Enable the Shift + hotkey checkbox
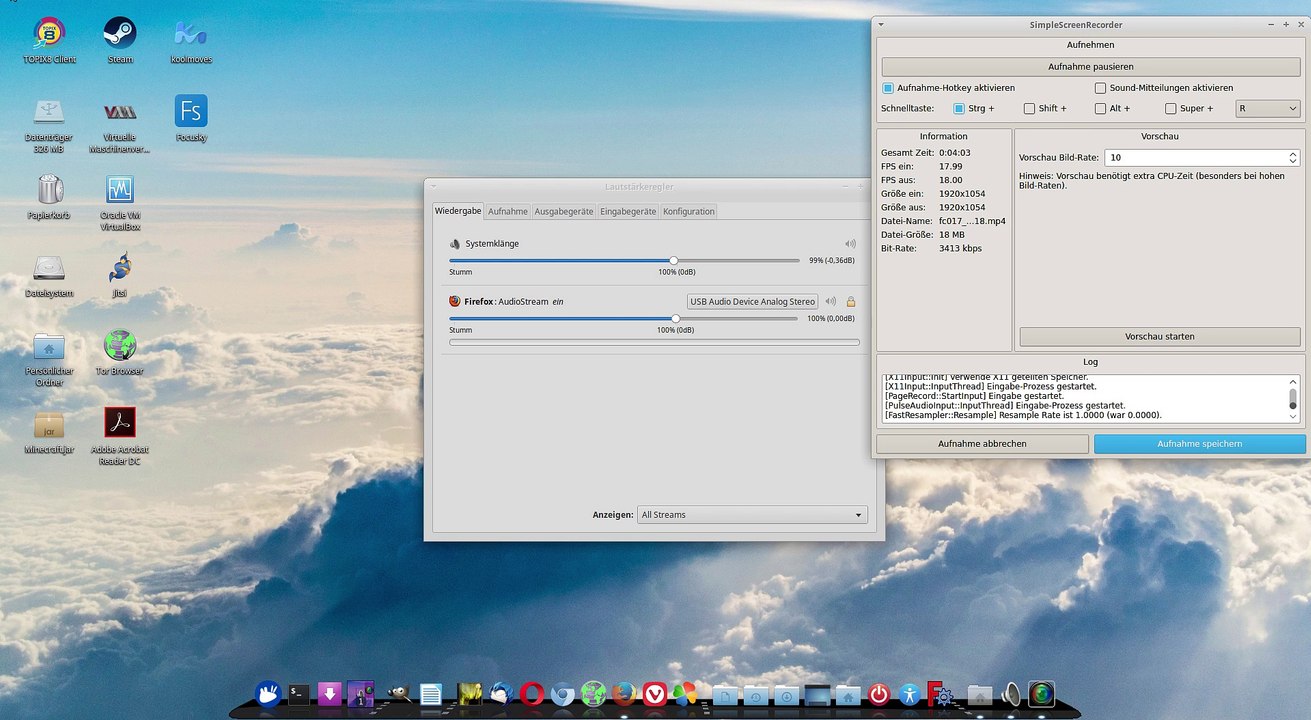The image size is (1311, 720). point(1029,108)
